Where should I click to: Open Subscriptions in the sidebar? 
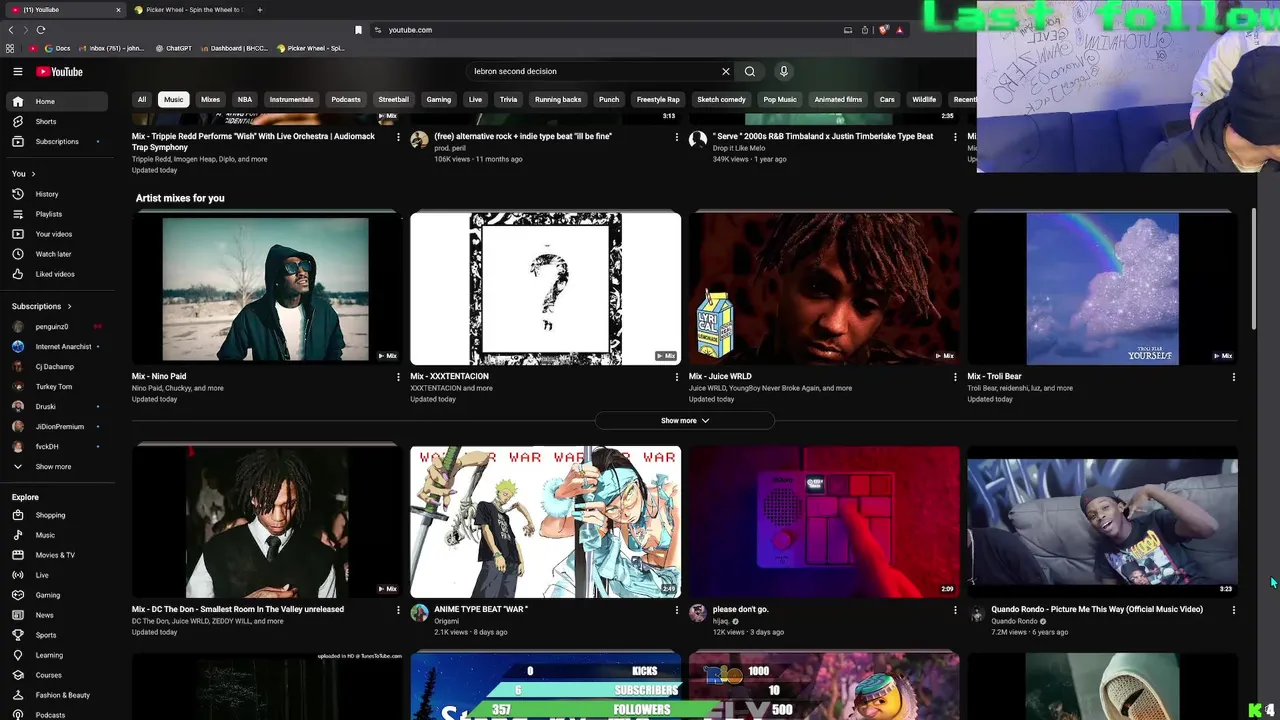58,141
